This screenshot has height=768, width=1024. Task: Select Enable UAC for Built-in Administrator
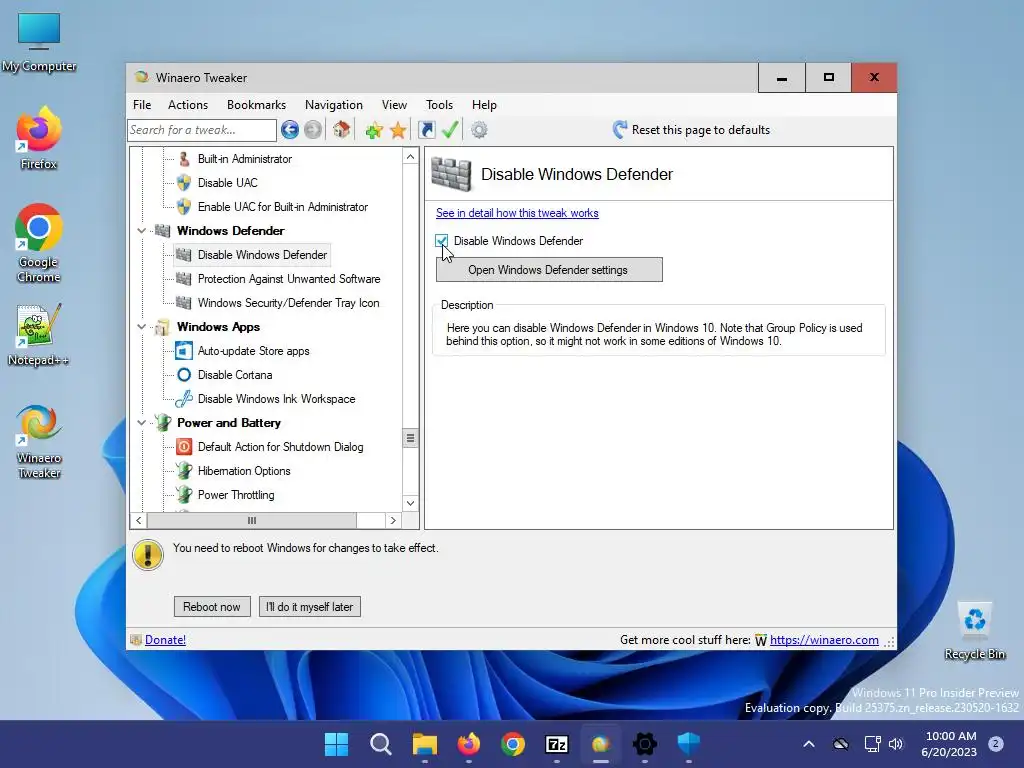[x=283, y=207]
